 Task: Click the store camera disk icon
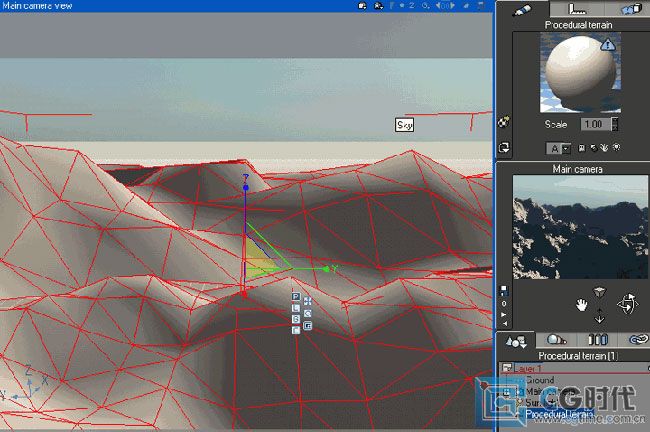504,290
